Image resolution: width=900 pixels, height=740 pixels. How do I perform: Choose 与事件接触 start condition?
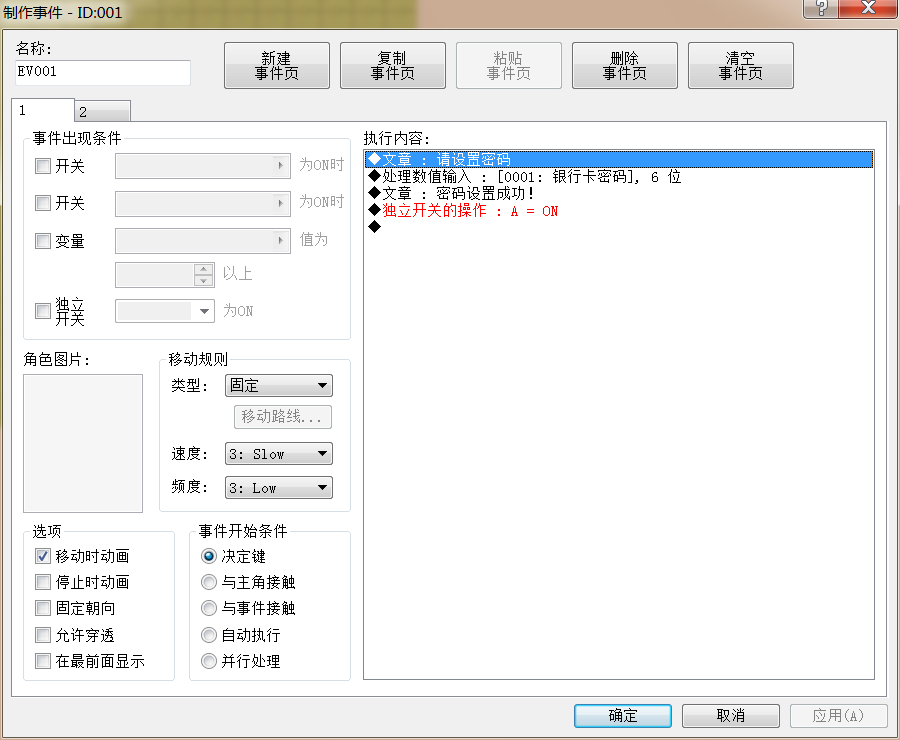click(209, 608)
